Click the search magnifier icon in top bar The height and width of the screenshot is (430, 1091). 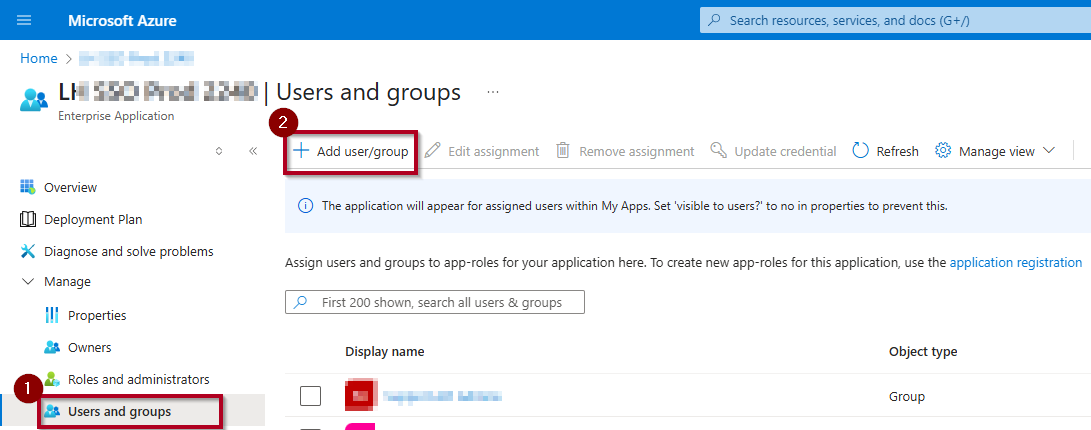click(714, 21)
